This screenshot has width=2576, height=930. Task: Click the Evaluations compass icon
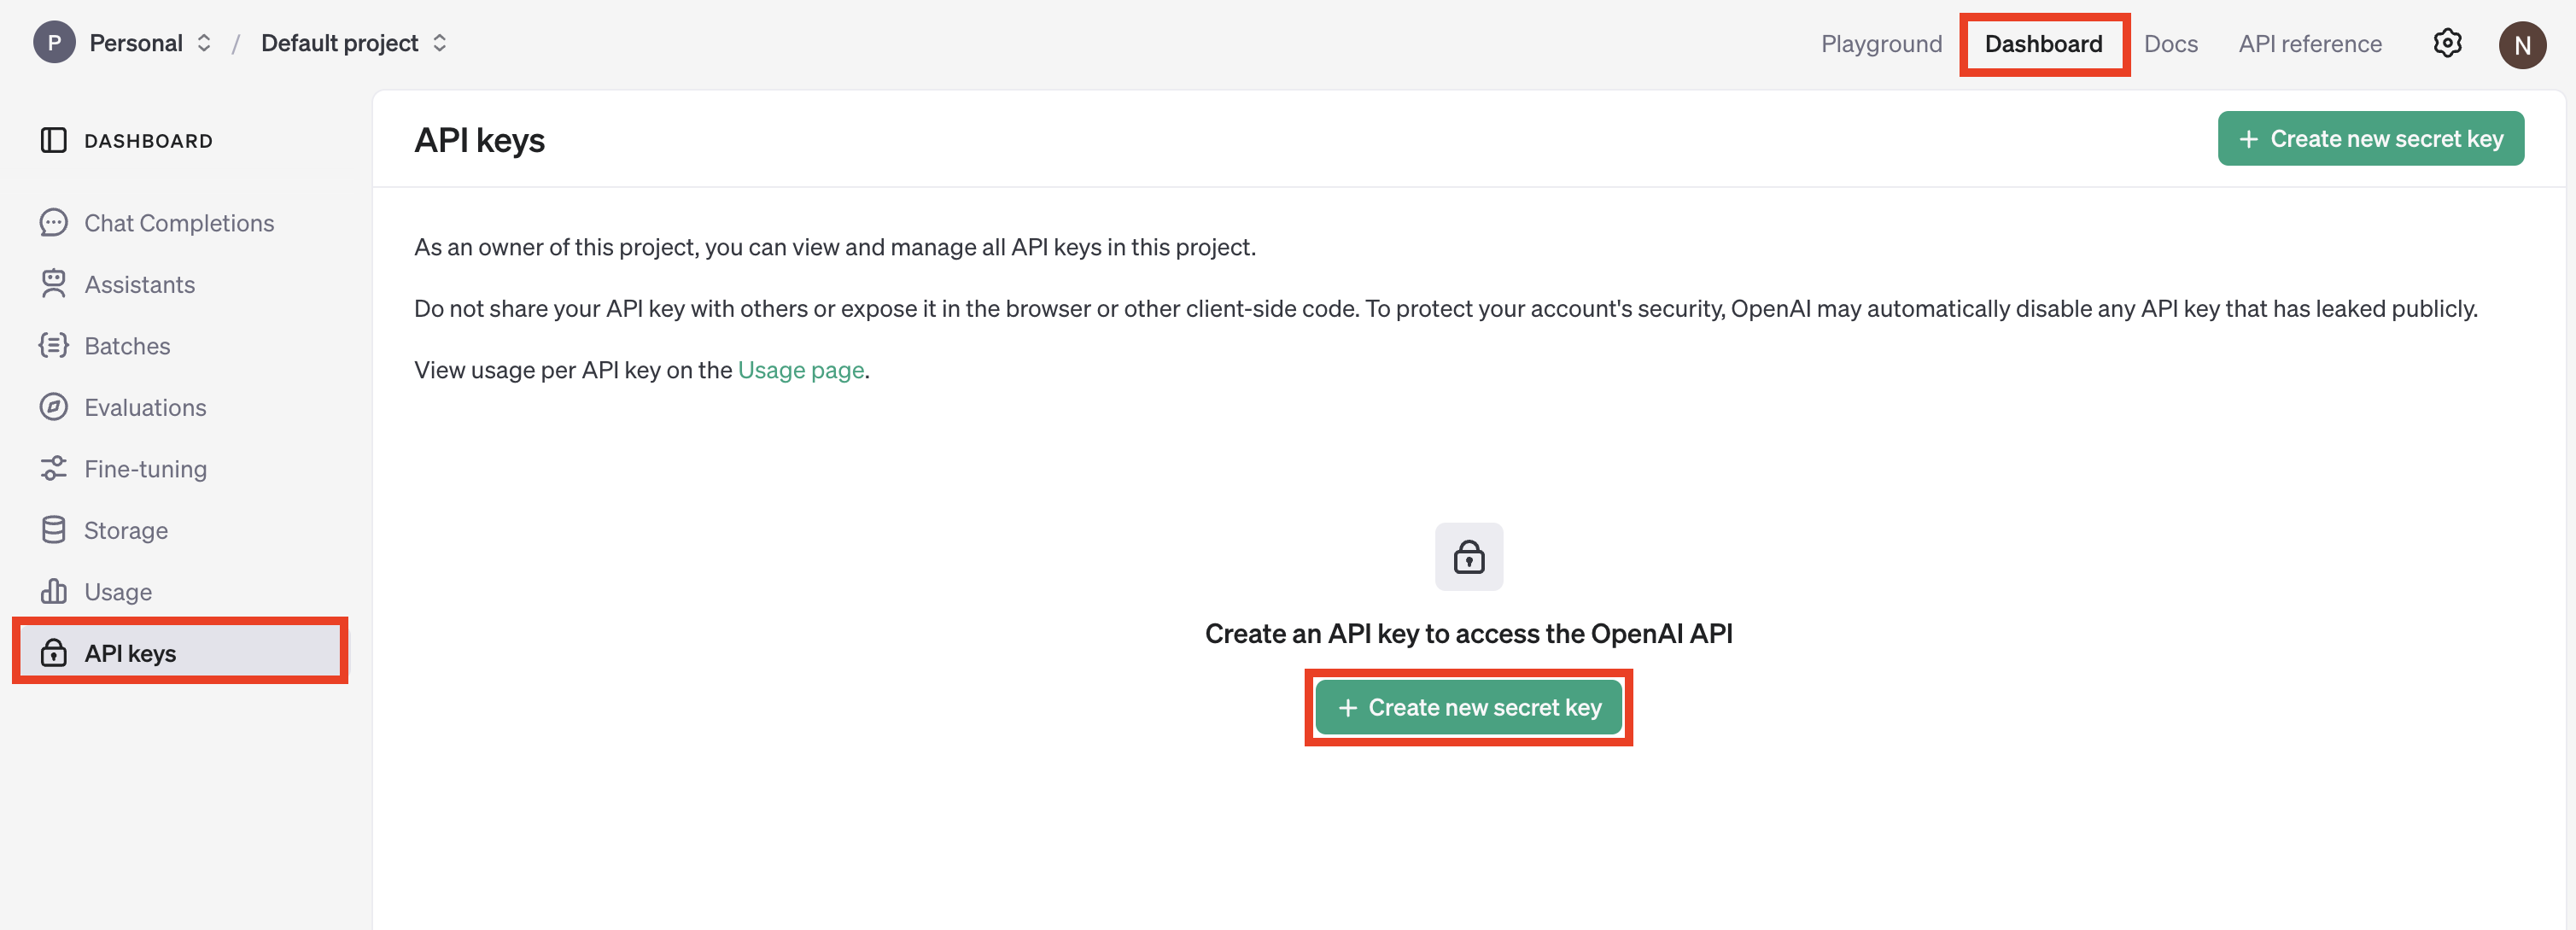(53, 407)
